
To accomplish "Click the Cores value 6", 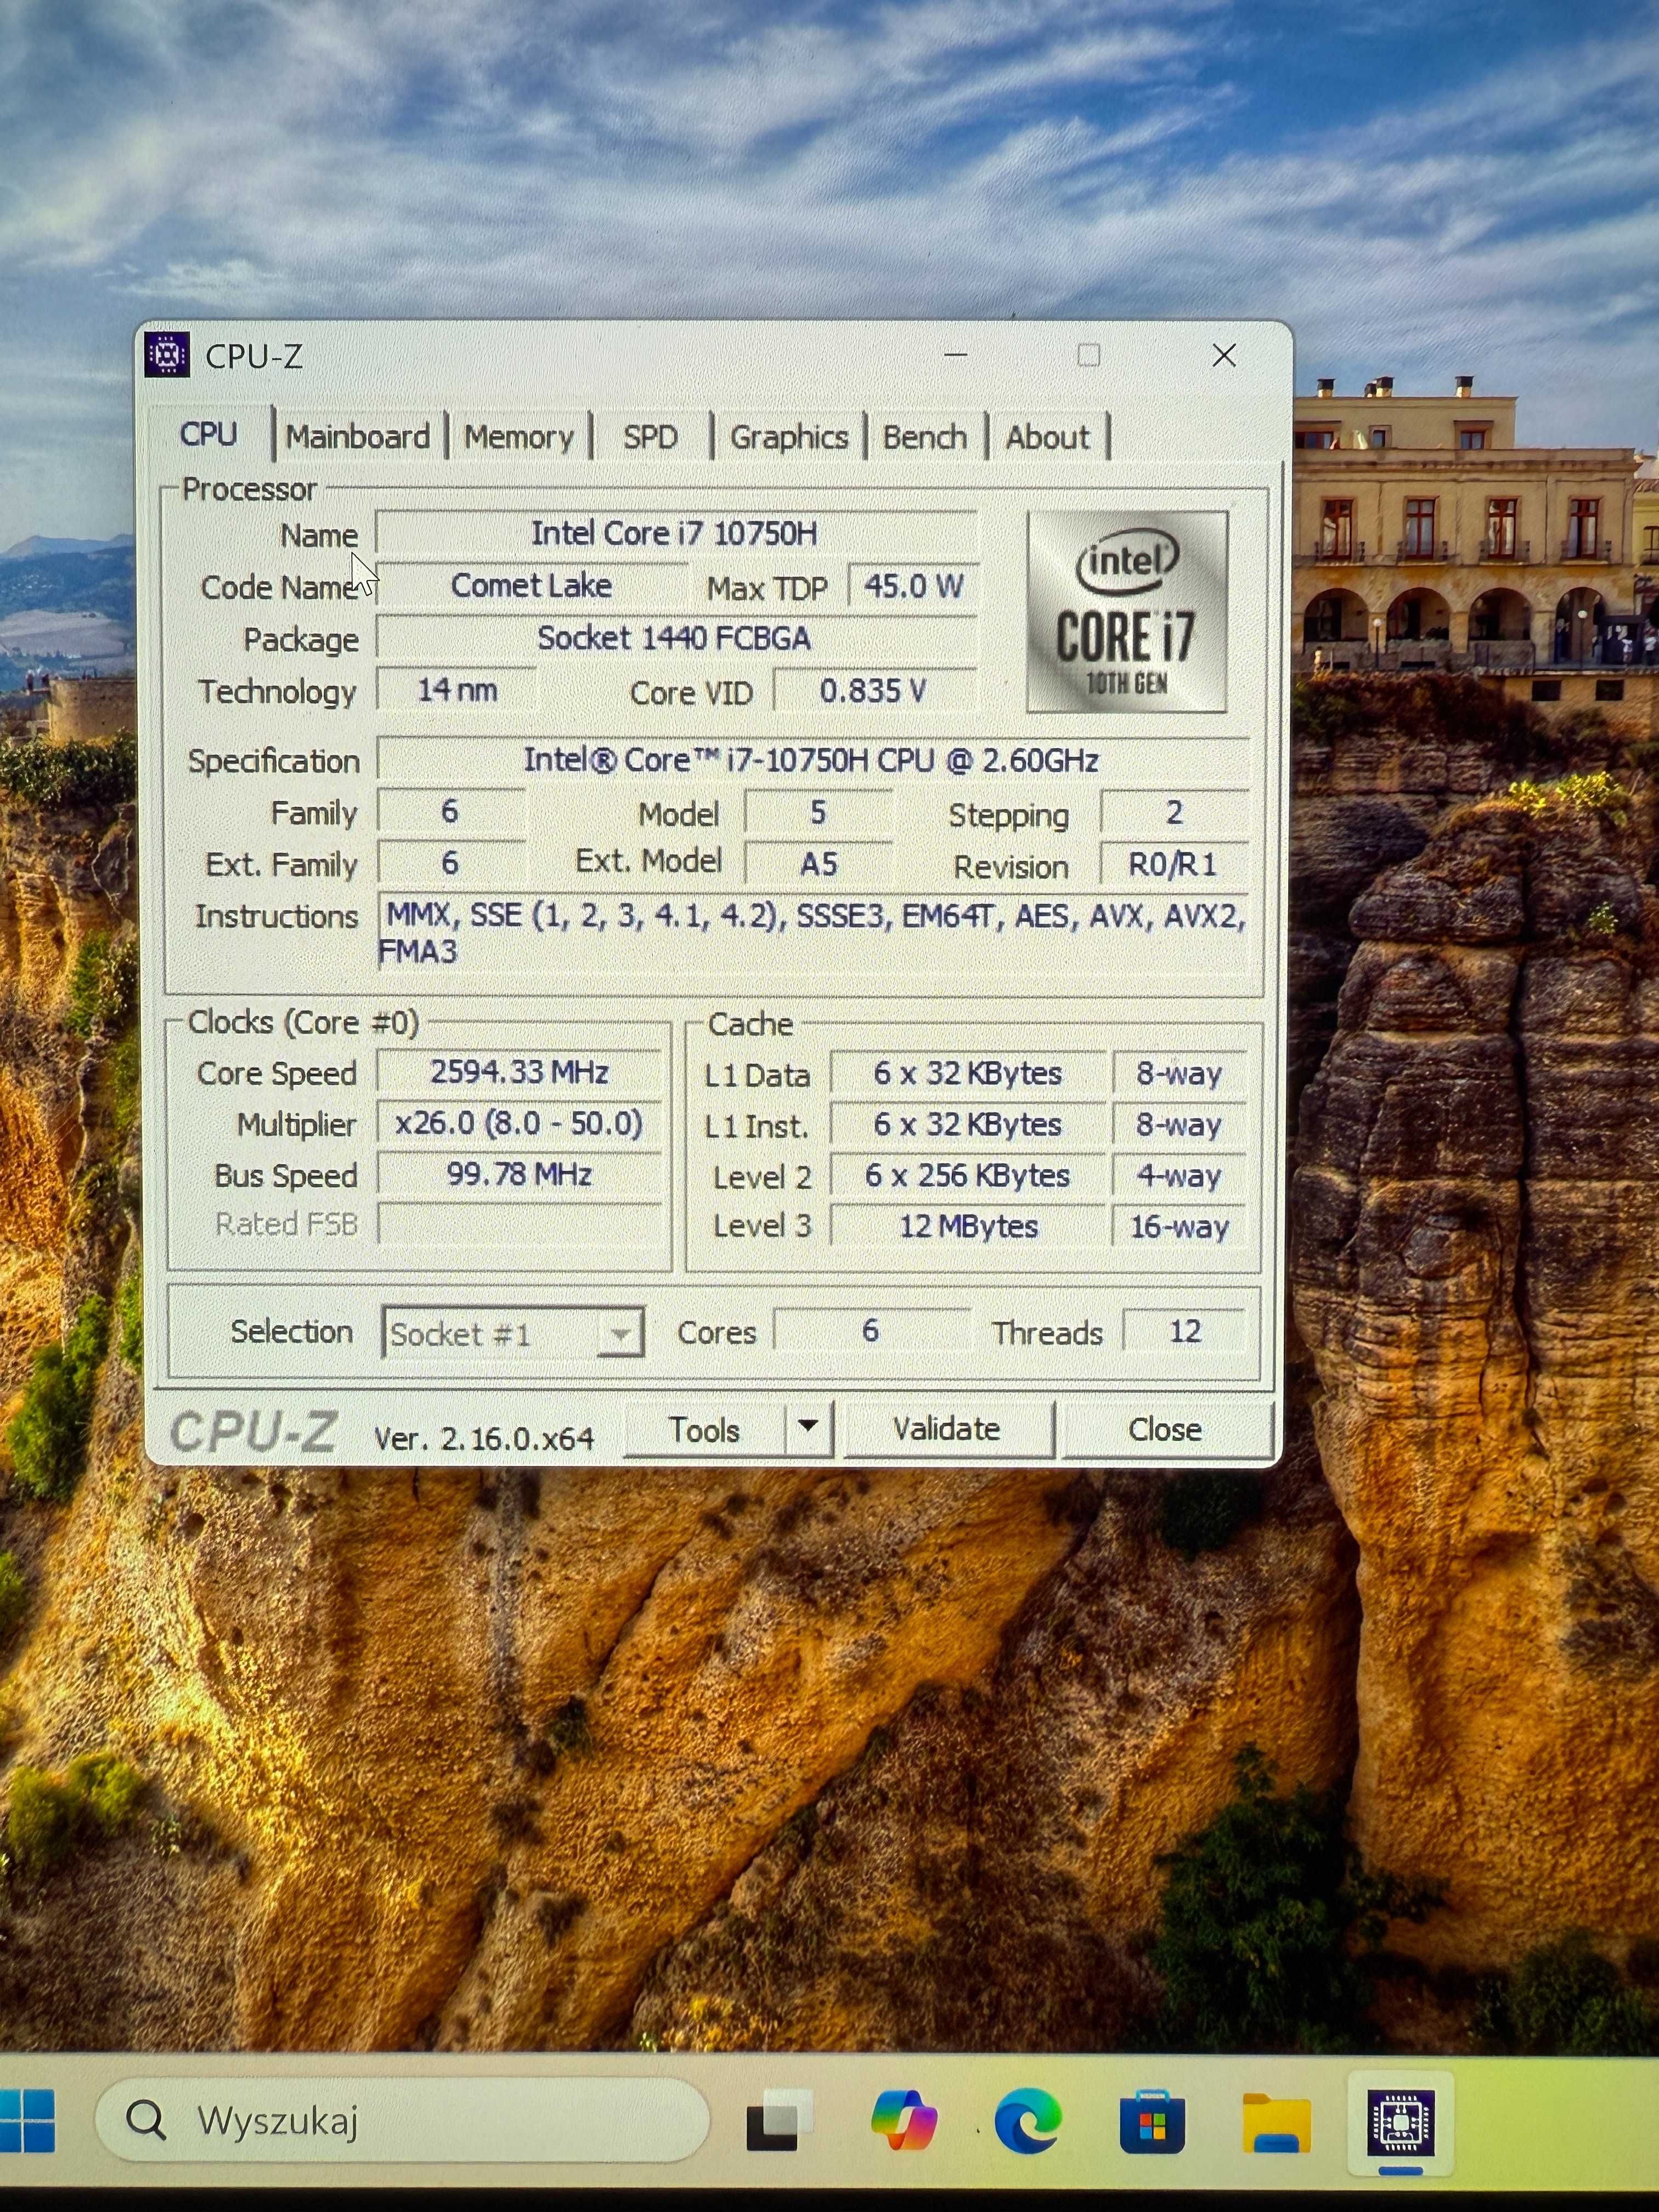I will point(871,1331).
